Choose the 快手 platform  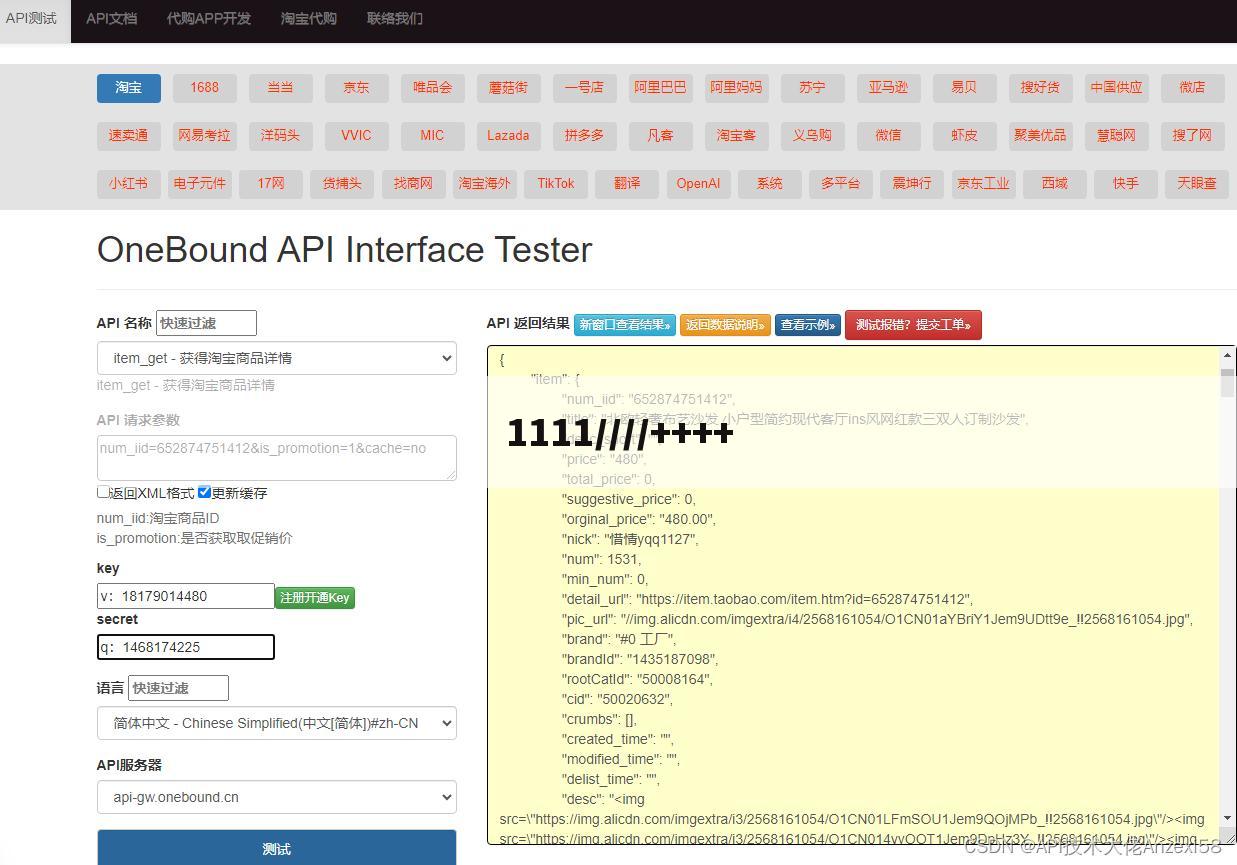click(1126, 183)
